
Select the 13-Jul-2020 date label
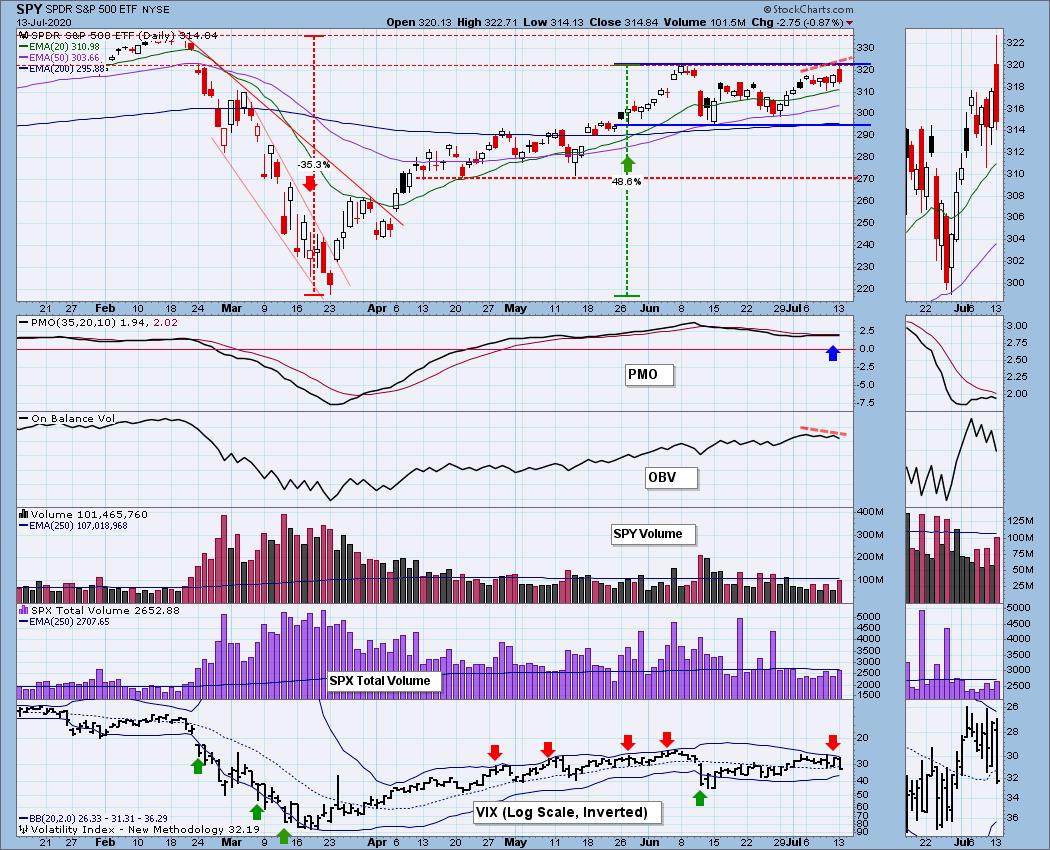tap(44, 21)
